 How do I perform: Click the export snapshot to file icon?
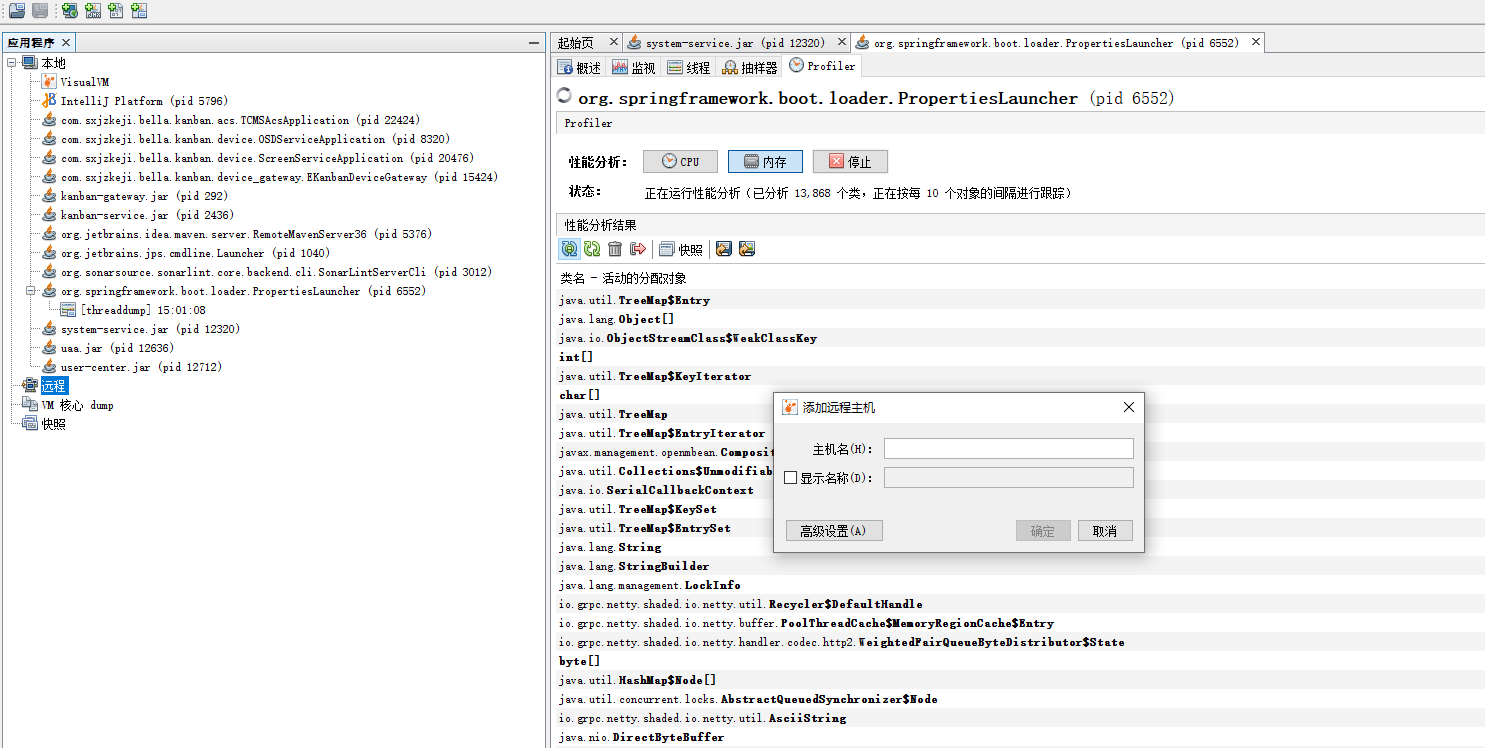pyautogui.click(x=722, y=248)
